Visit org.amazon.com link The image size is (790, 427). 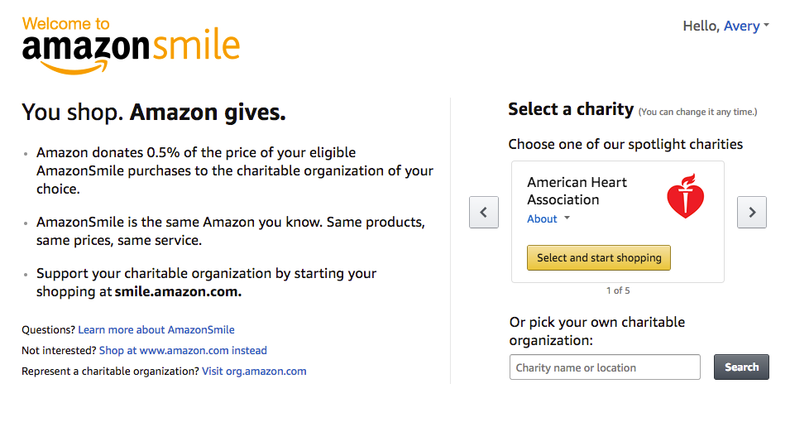point(254,371)
